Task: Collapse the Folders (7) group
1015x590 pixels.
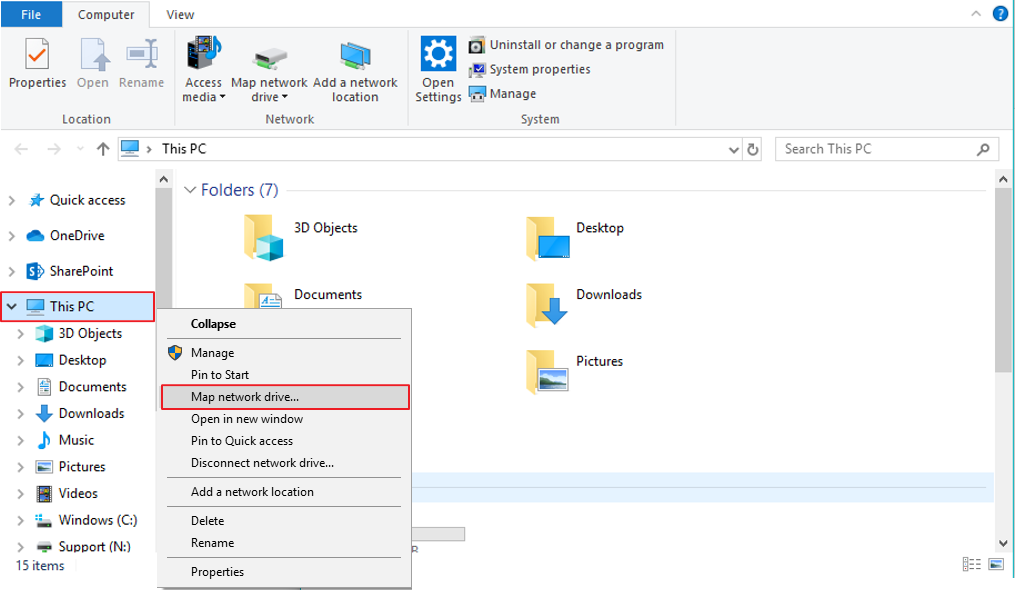Action: click(x=190, y=190)
